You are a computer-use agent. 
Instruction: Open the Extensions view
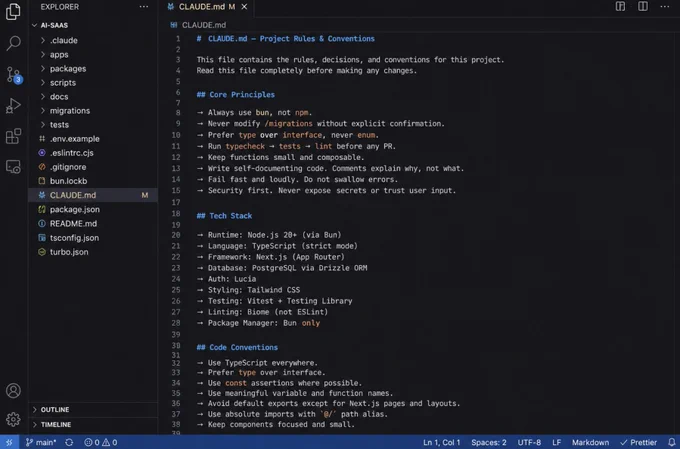[13, 136]
